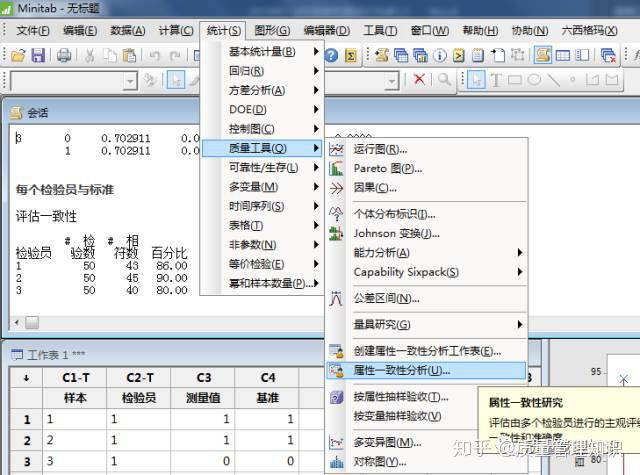Image resolution: width=640 pixels, height=475 pixels.
Task: Open the 数据(A) menu
Action: tap(128, 31)
